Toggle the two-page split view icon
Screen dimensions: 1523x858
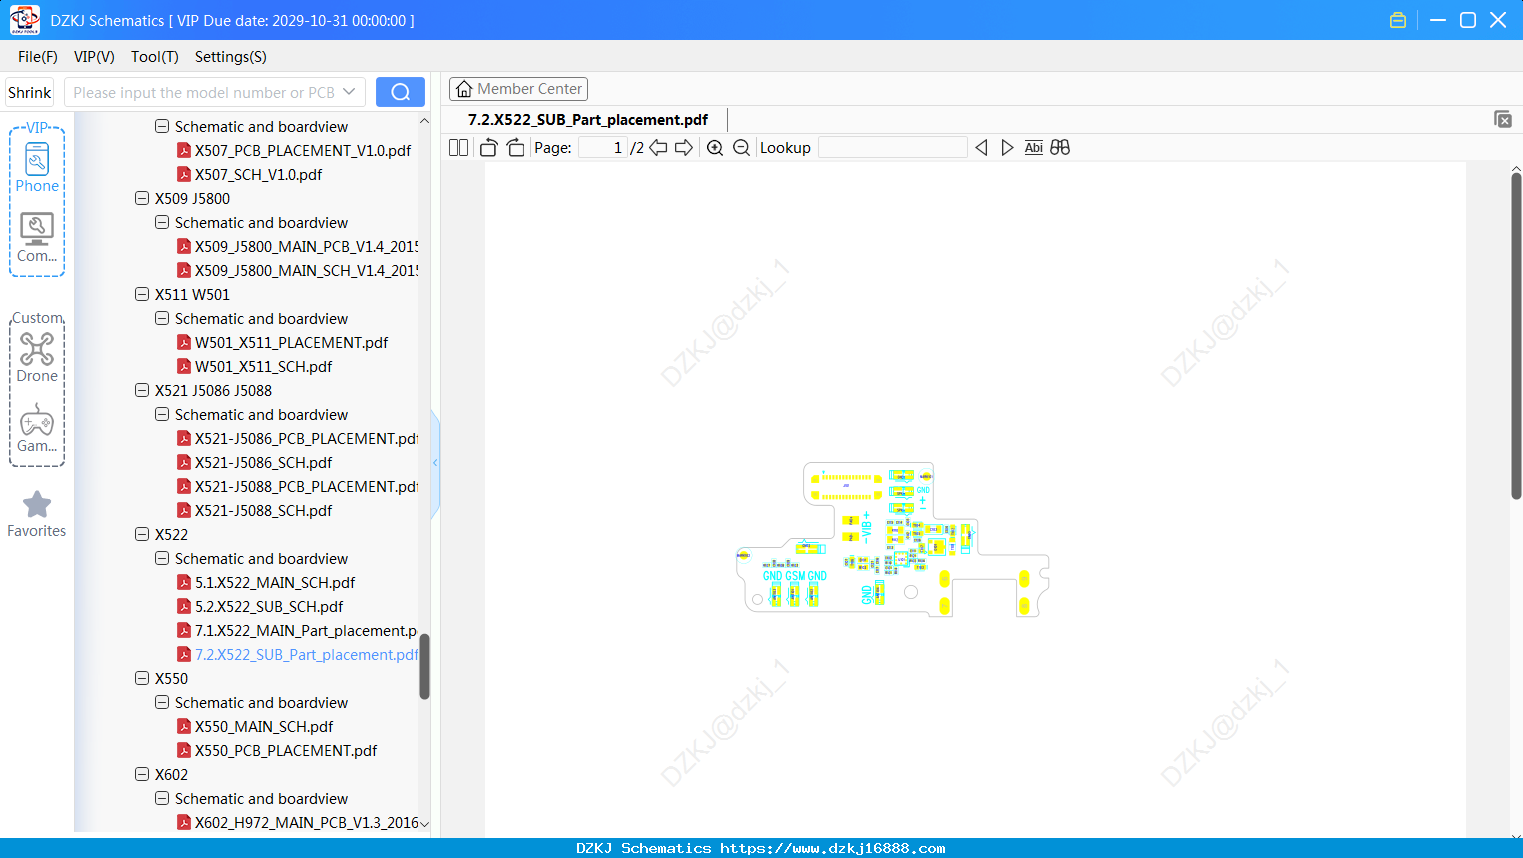coord(458,148)
